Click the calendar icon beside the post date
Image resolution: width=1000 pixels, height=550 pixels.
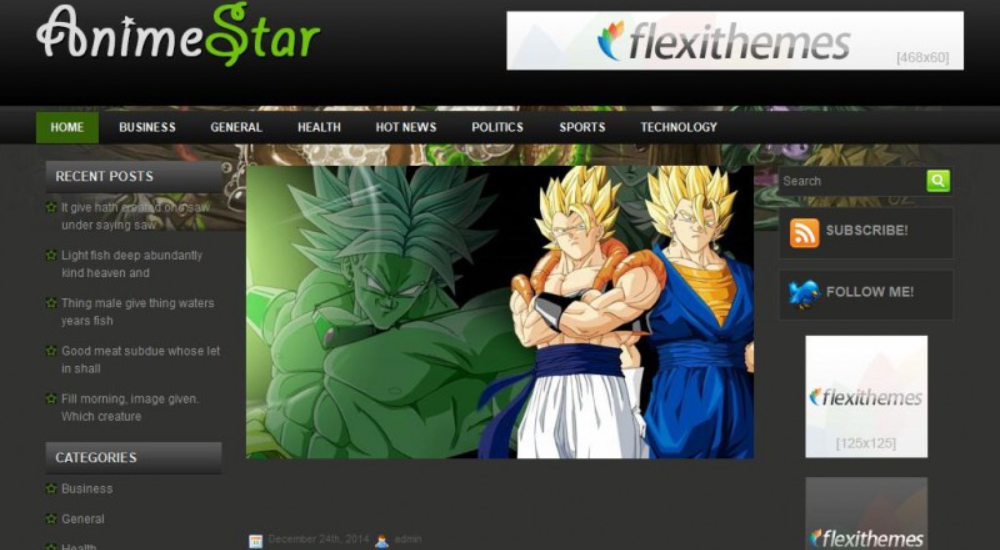(x=256, y=541)
